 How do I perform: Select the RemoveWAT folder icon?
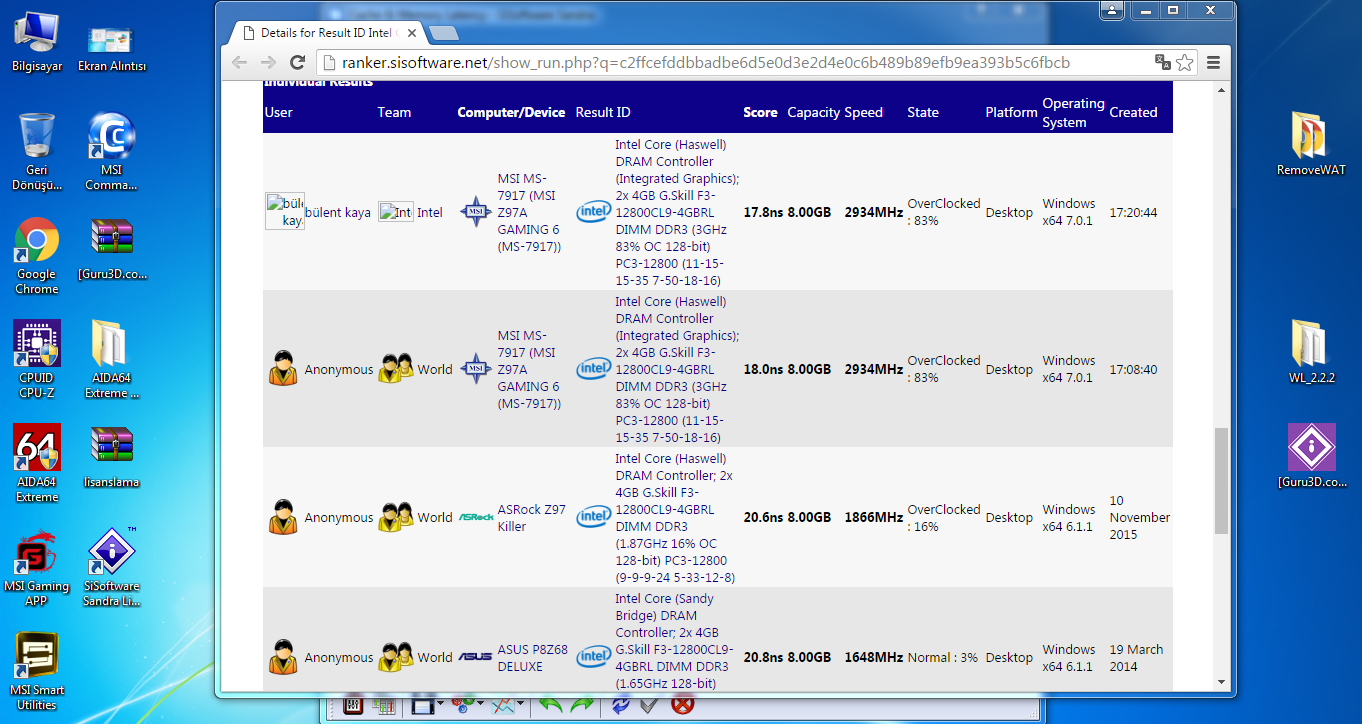(x=1311, y=144)
